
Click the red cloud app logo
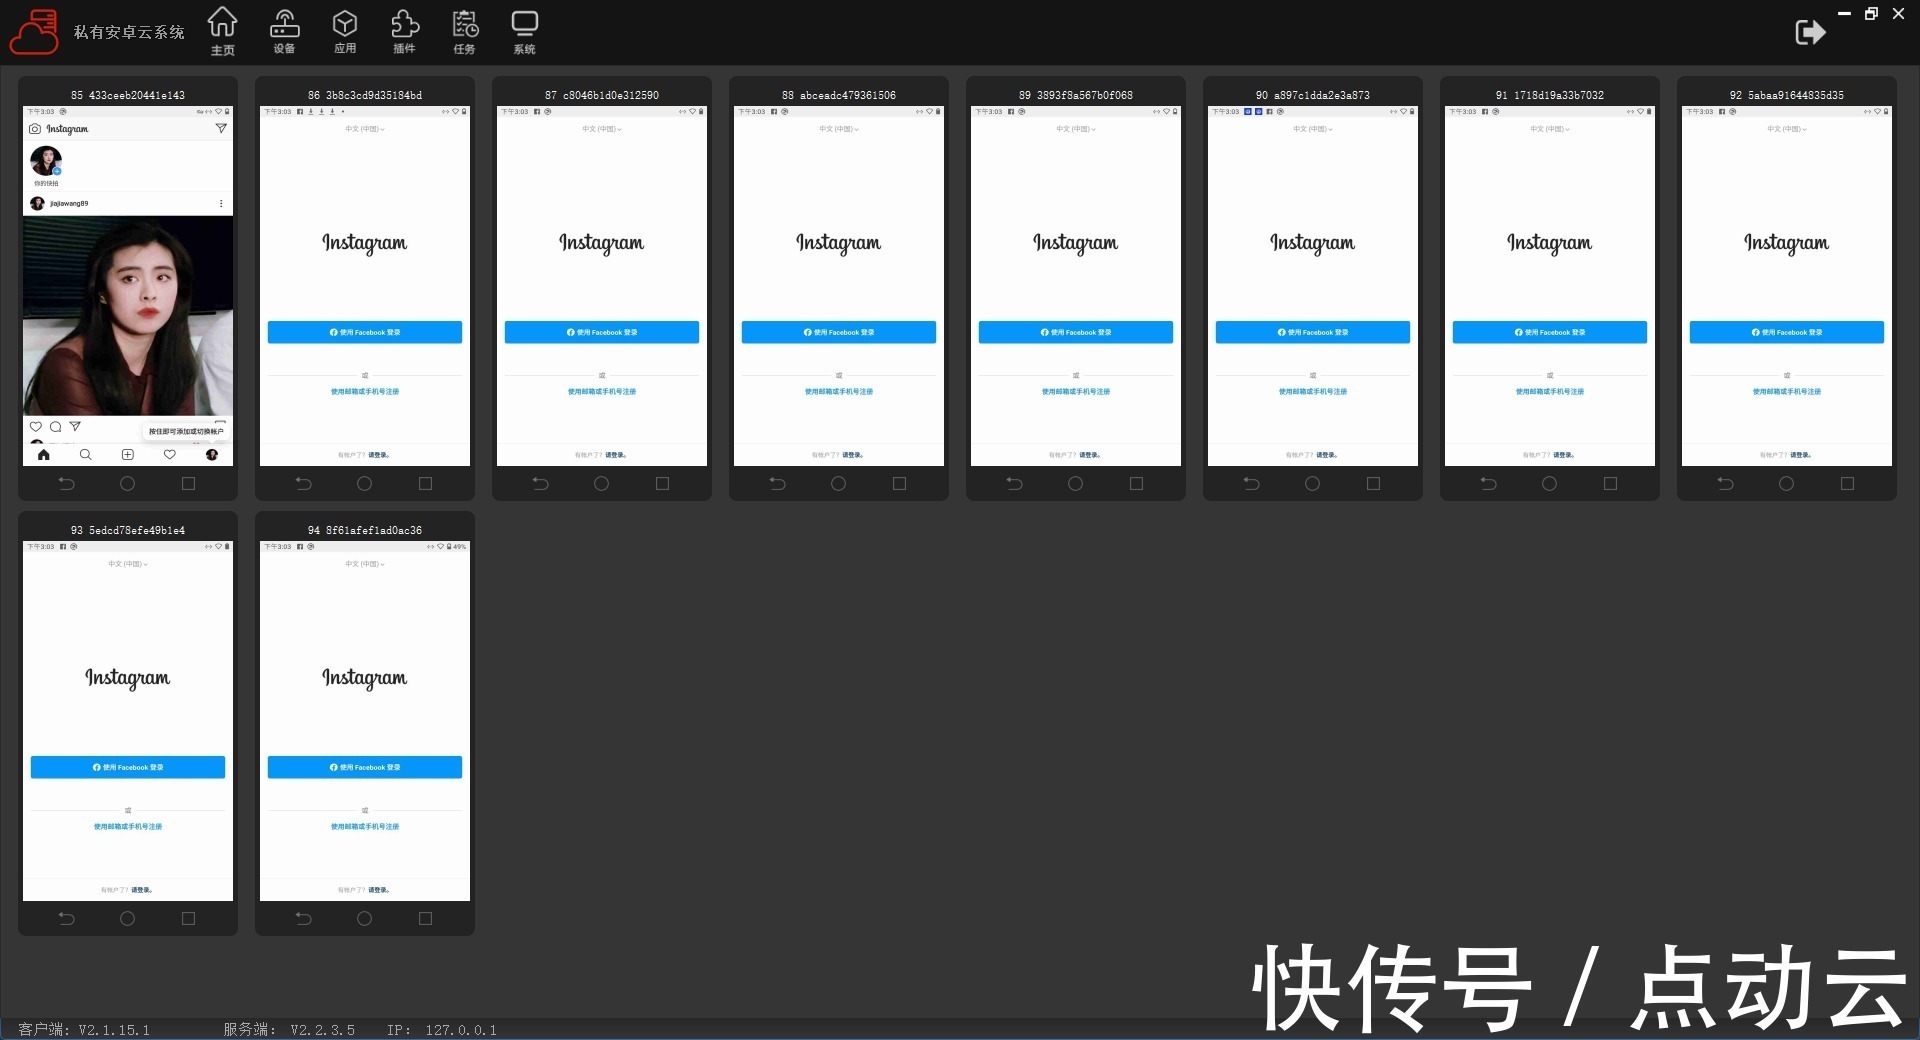click(34, 32)
